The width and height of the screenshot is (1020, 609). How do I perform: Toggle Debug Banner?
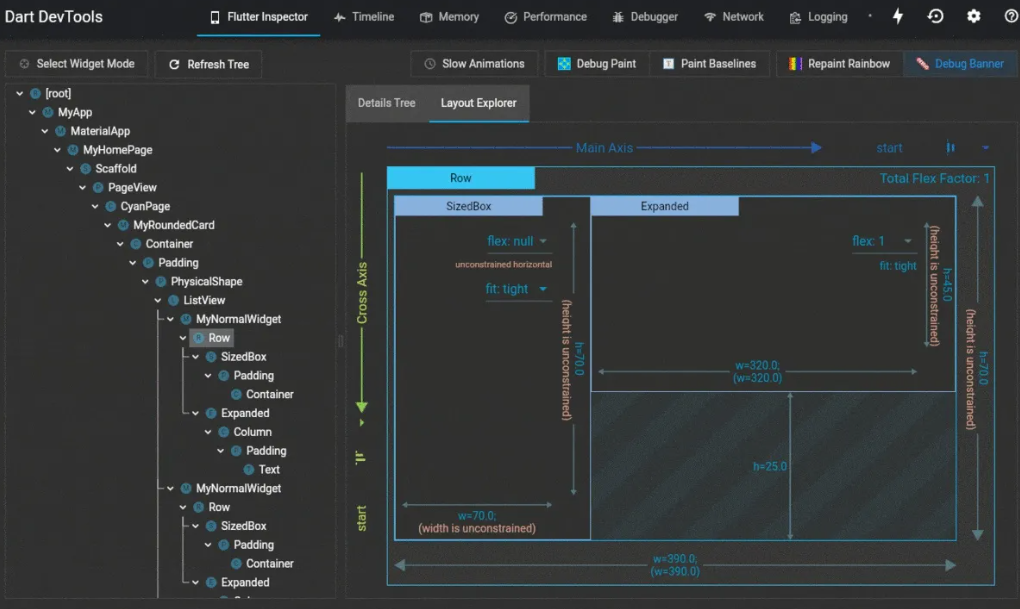point(960,64)
